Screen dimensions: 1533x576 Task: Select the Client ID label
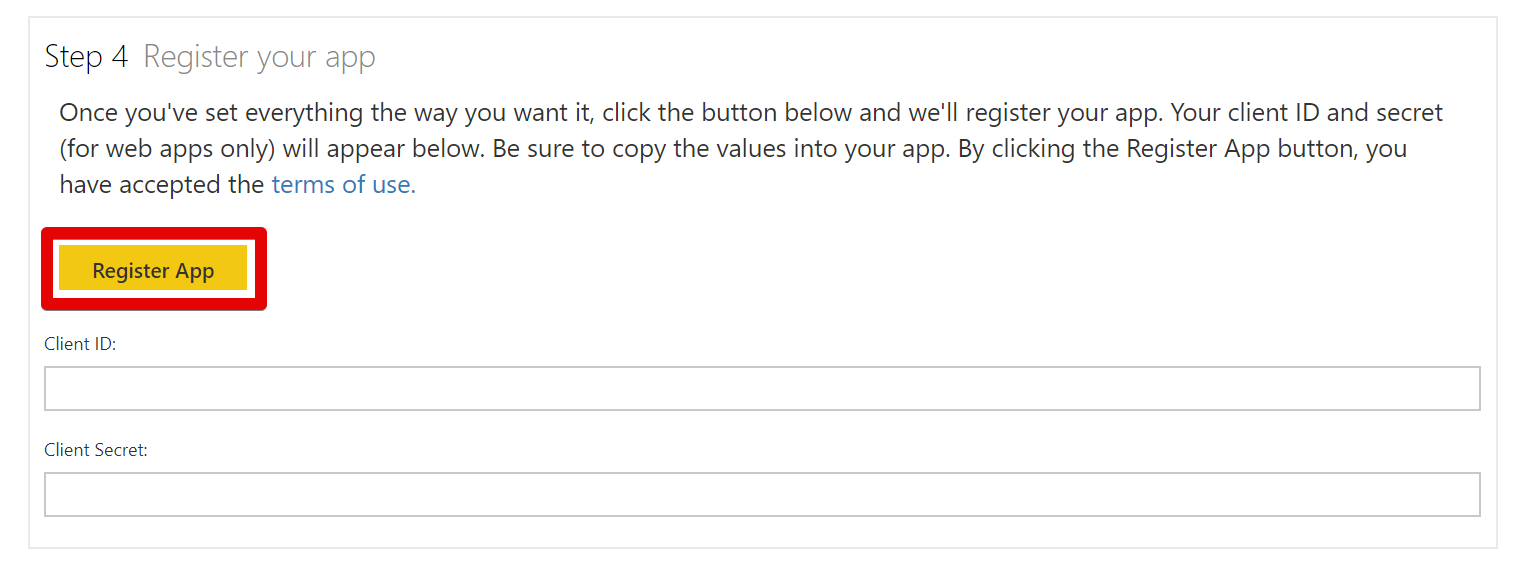(79, 343)
